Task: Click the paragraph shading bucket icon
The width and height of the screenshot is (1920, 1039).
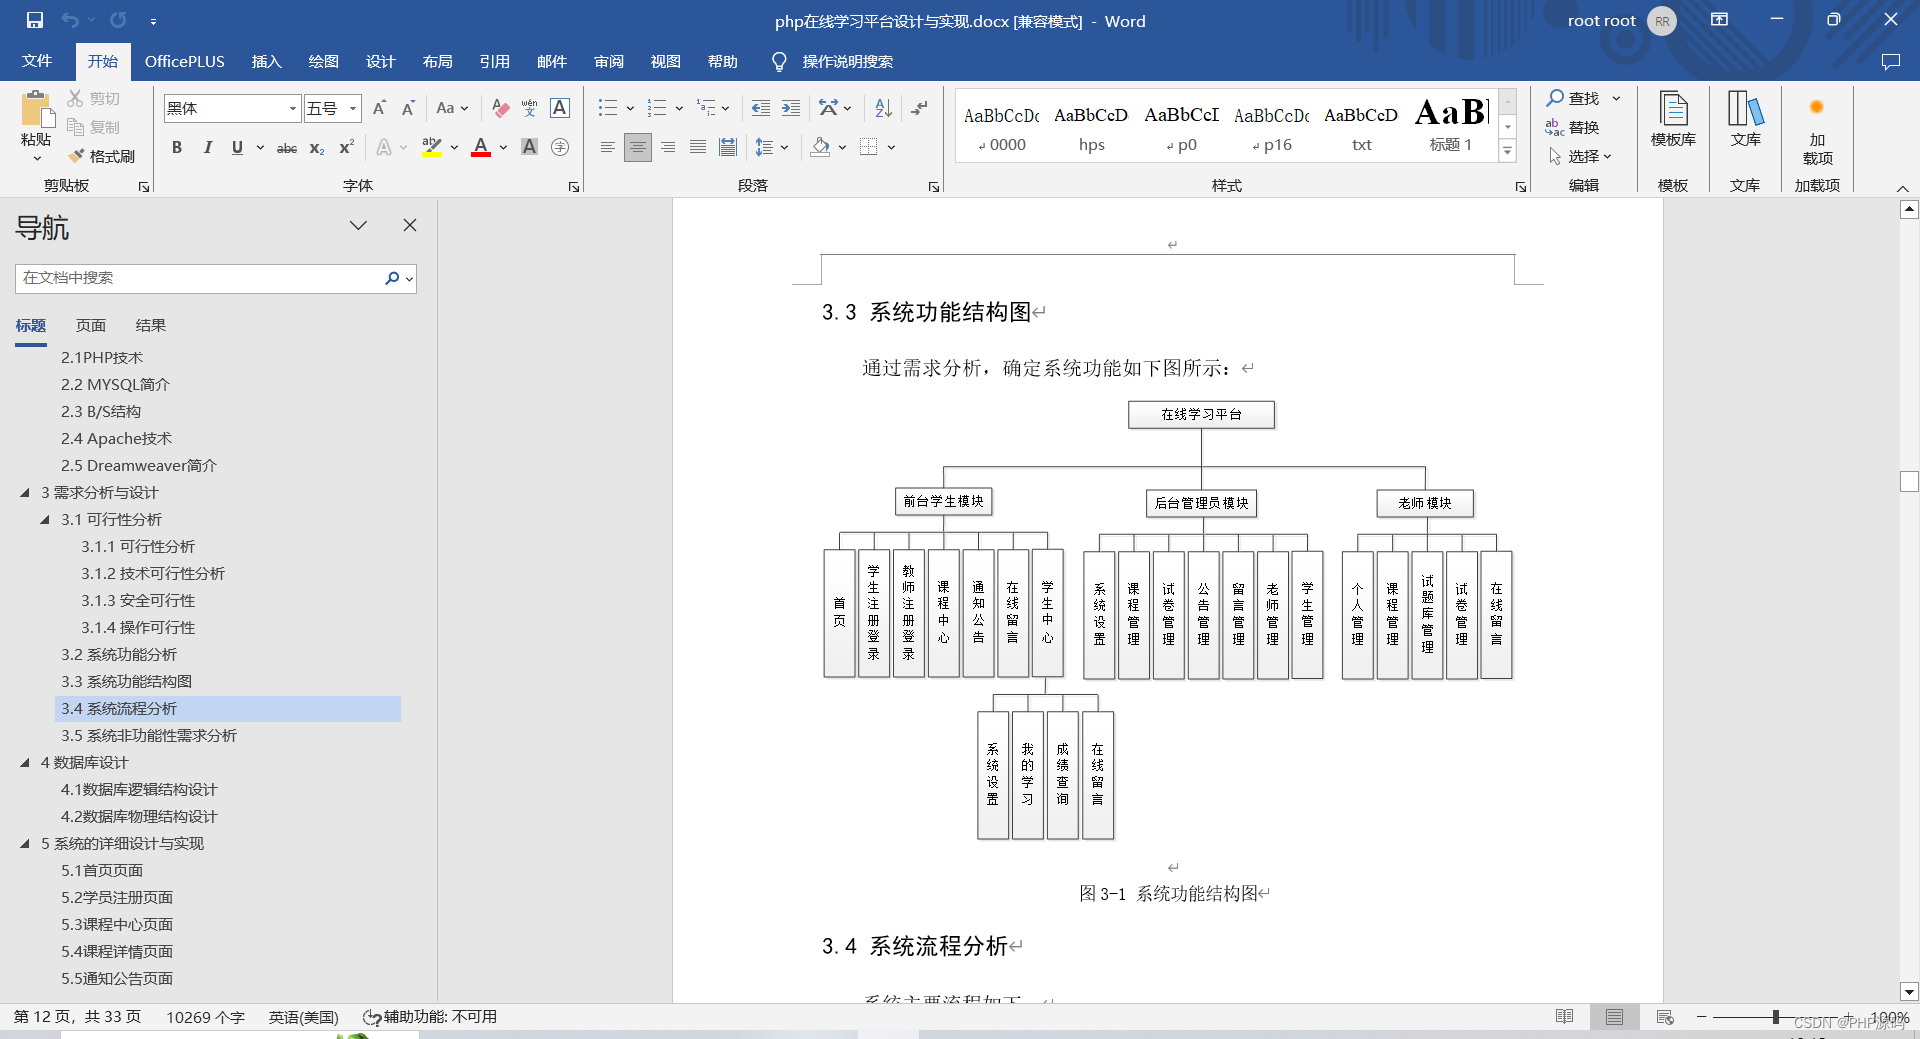Action: [x=821, y=147]
